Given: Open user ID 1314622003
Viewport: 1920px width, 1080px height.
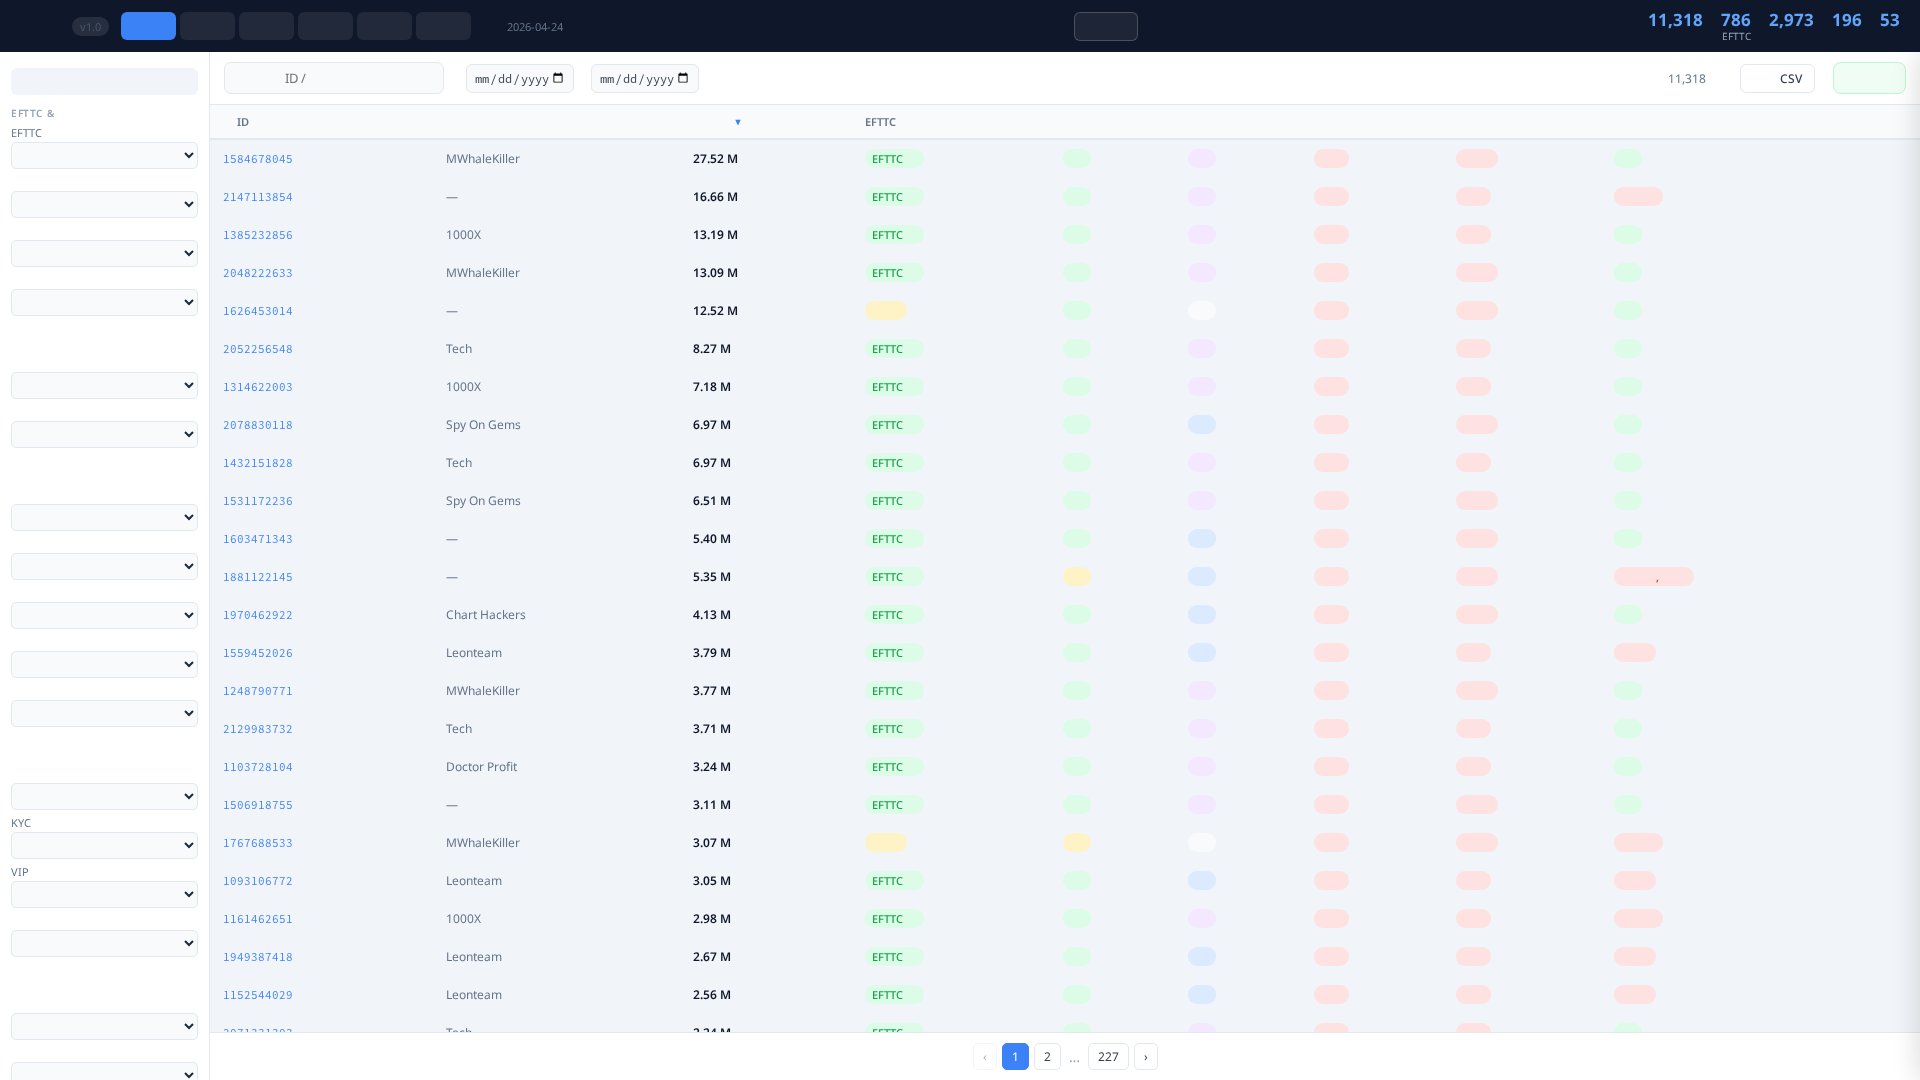Looking at the screenshot, I should click(258, 387).
